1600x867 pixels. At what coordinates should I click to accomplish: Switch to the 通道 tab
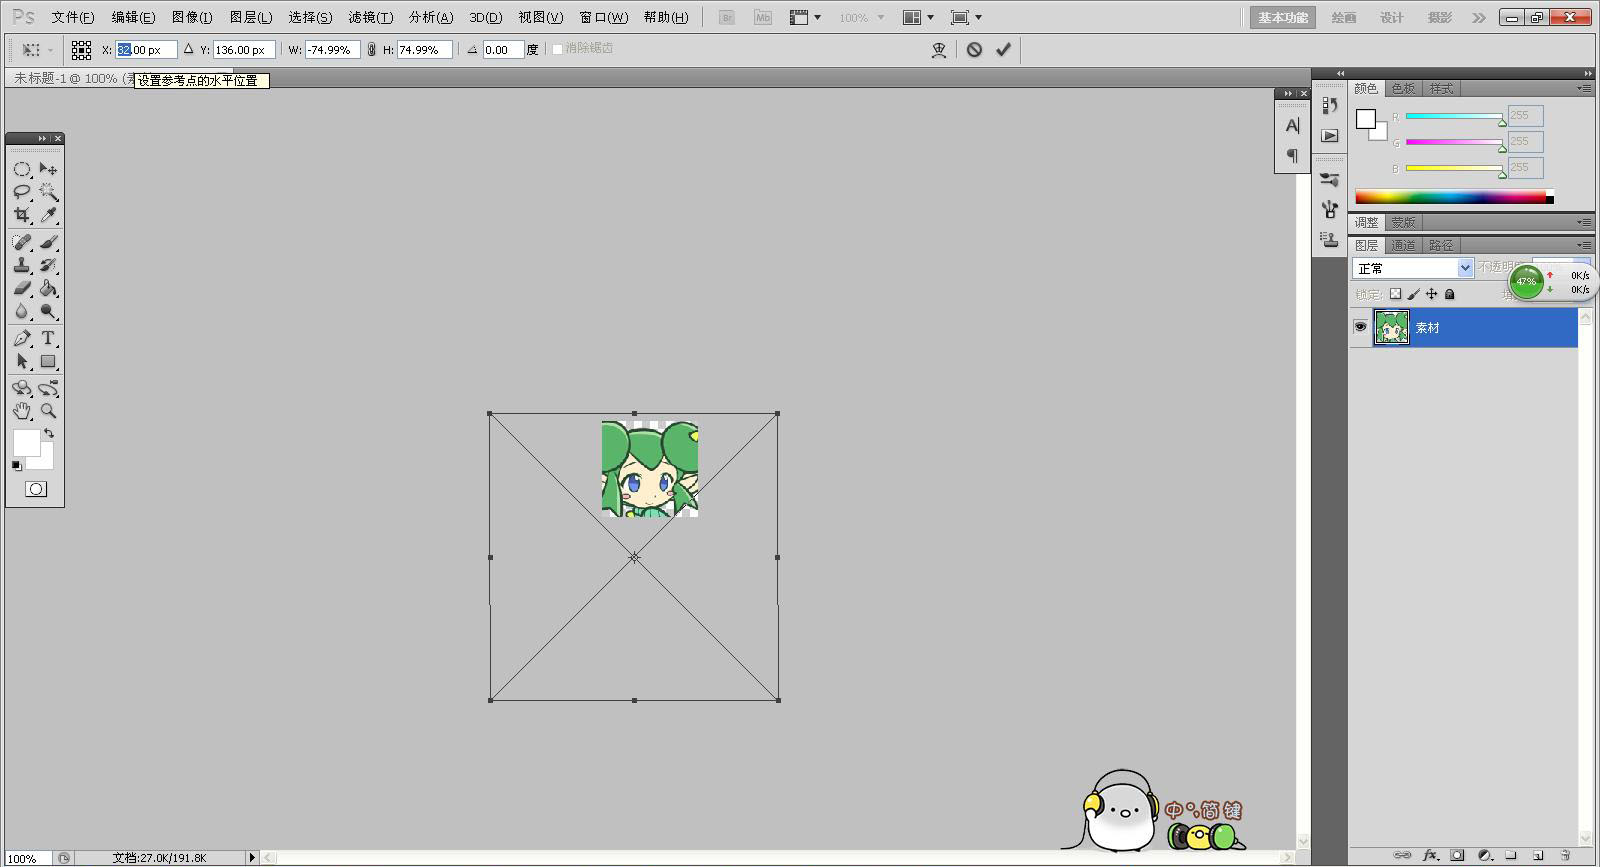coord(1403,245)
